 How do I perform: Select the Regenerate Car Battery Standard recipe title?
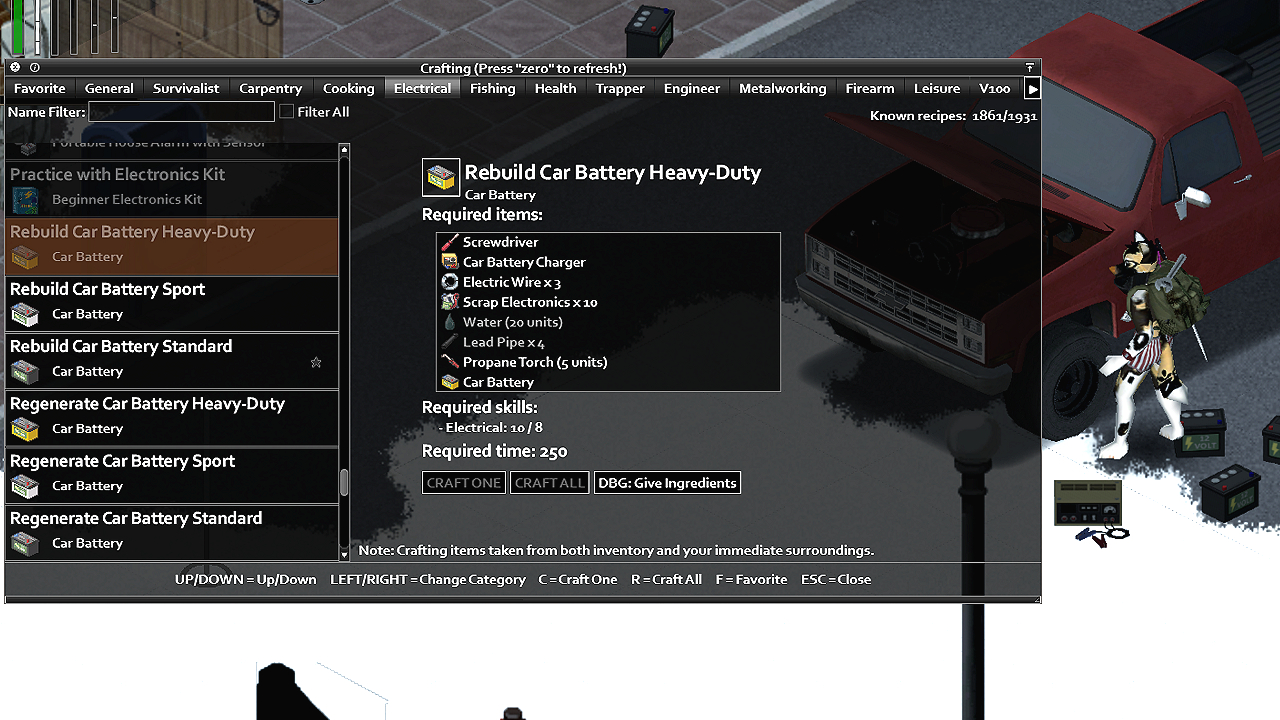[x=136, y=518]
